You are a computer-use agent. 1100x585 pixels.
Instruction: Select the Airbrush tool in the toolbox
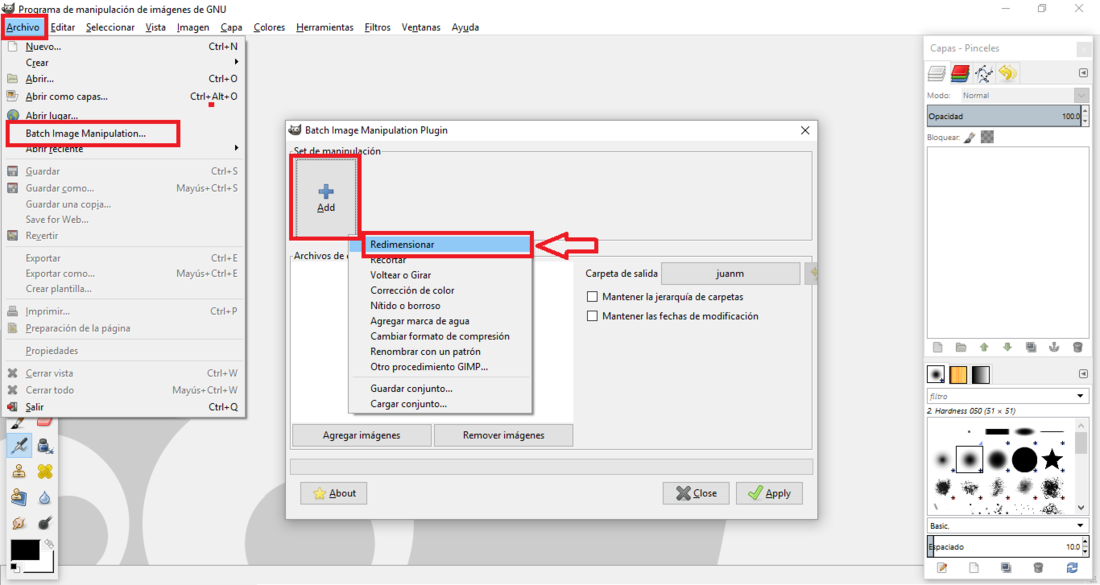pos(19,445)
